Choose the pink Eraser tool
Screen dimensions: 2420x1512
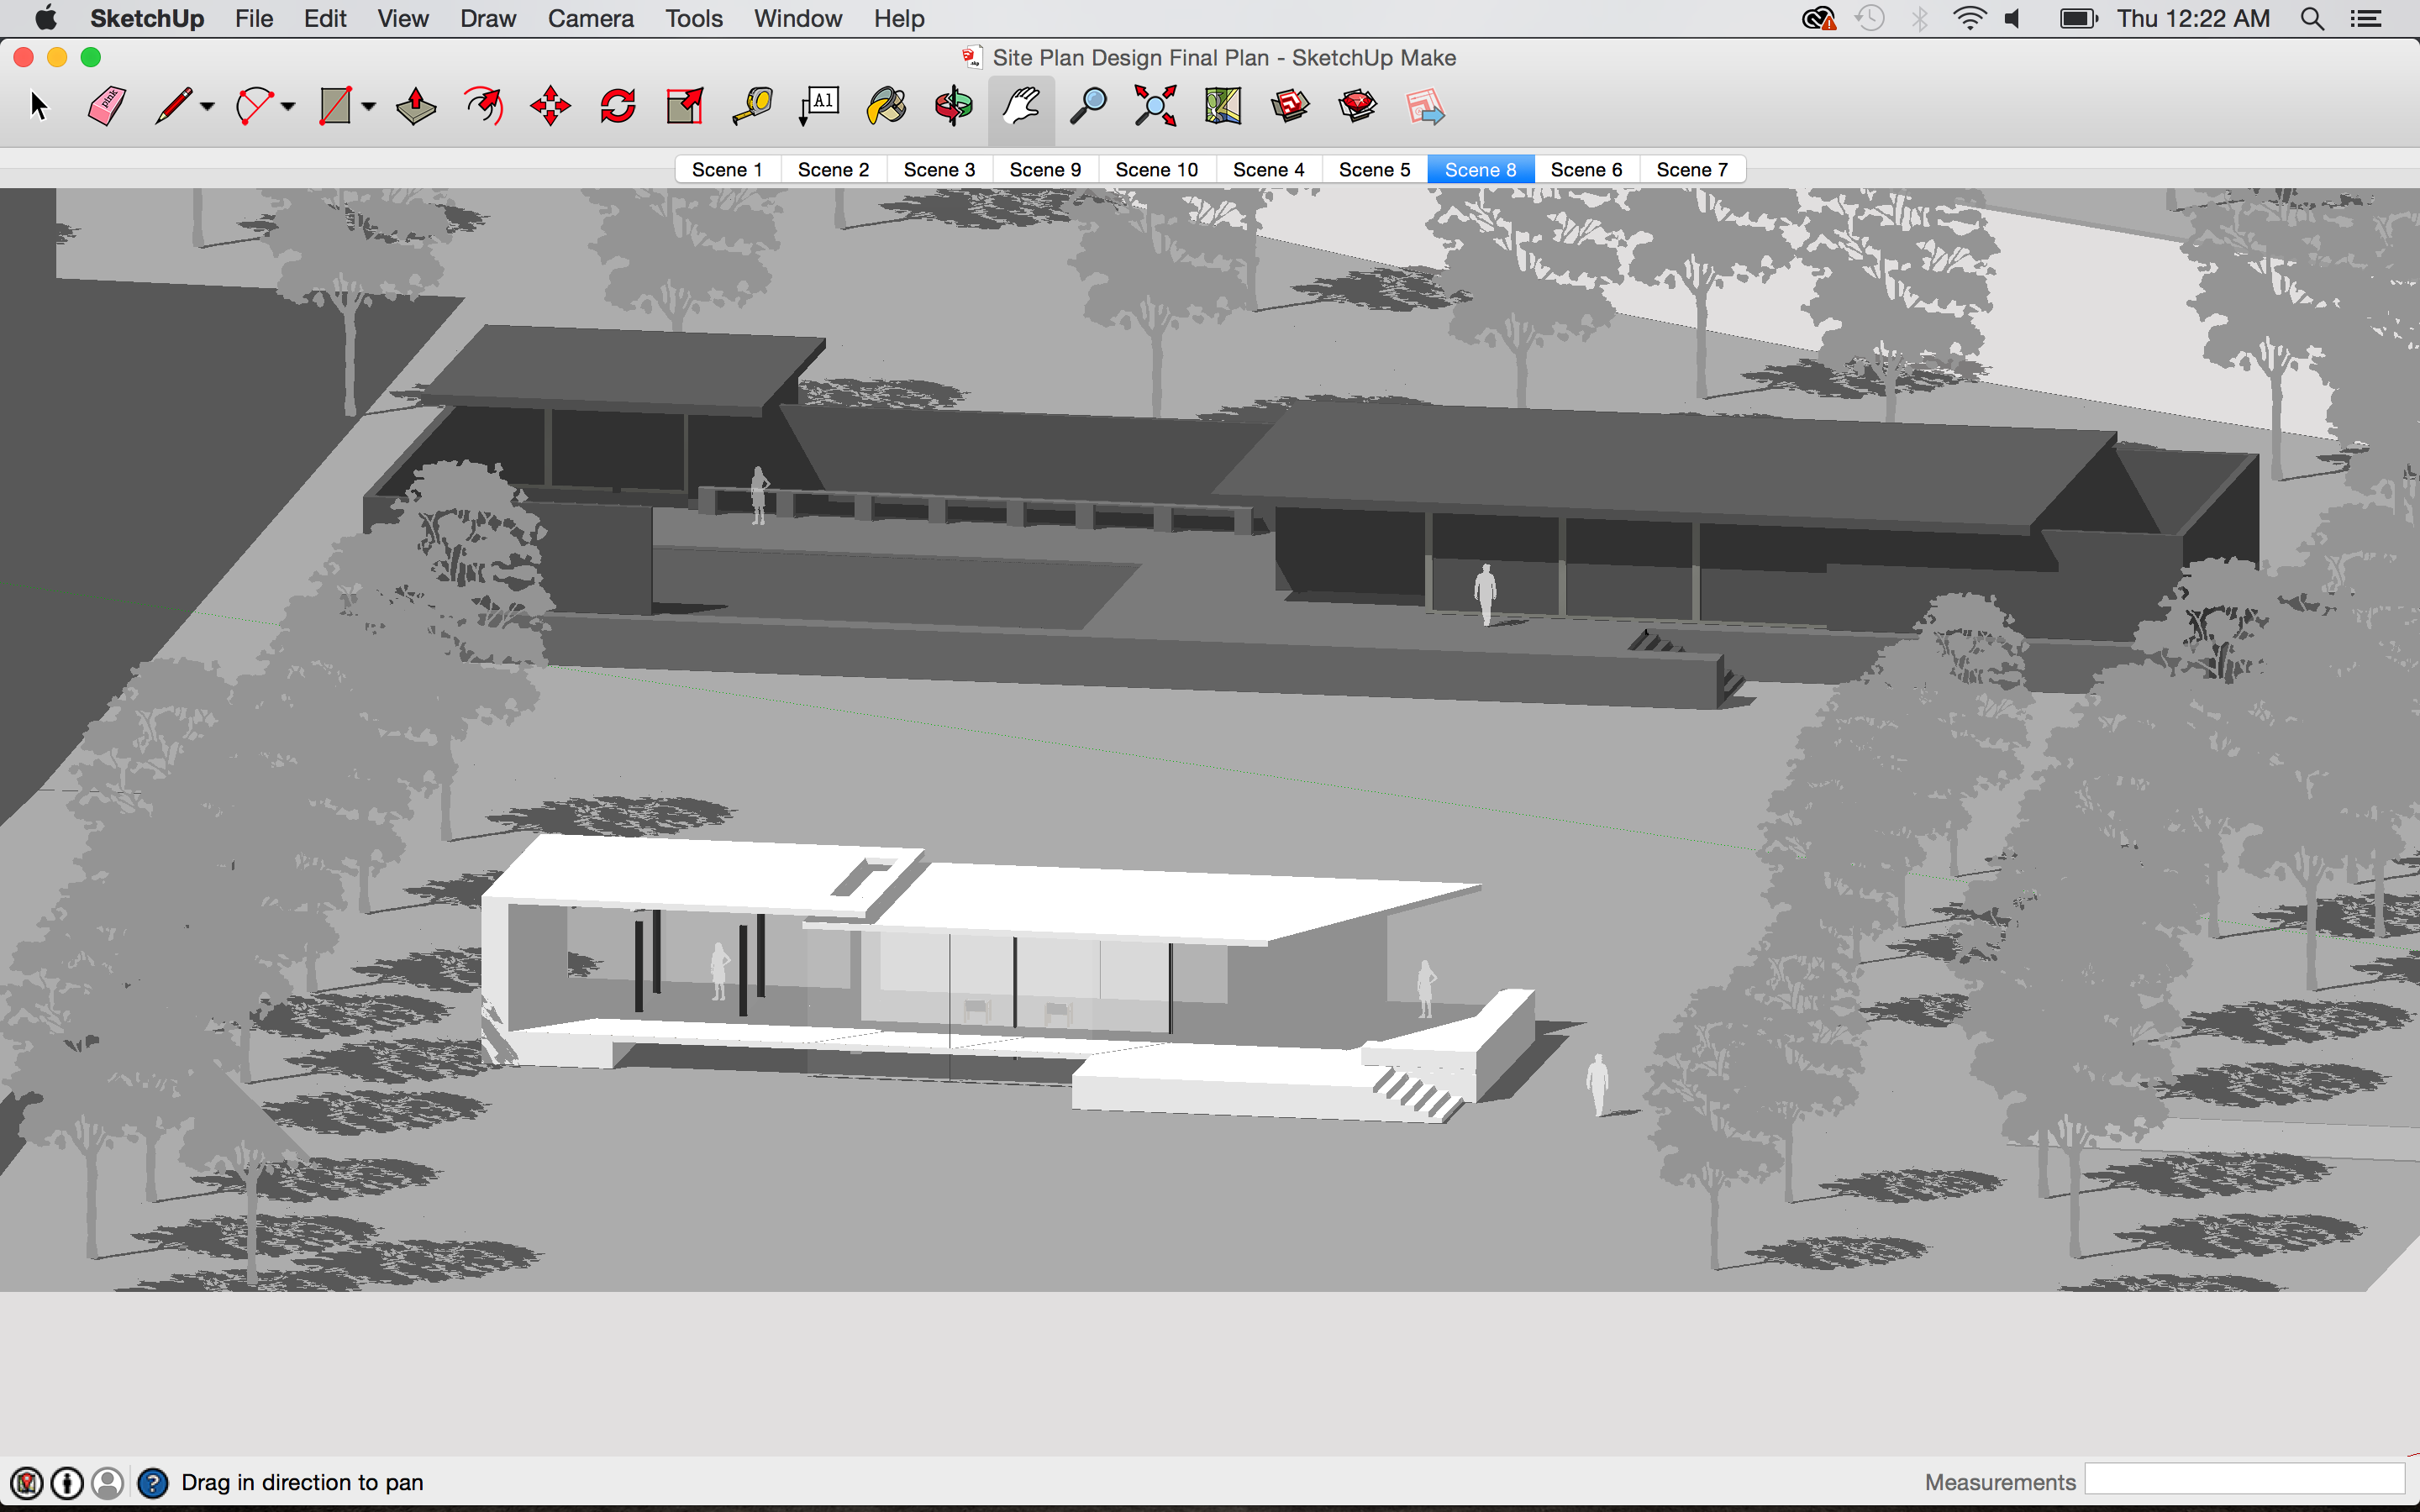pyautogui.click(x=106, y=106)
